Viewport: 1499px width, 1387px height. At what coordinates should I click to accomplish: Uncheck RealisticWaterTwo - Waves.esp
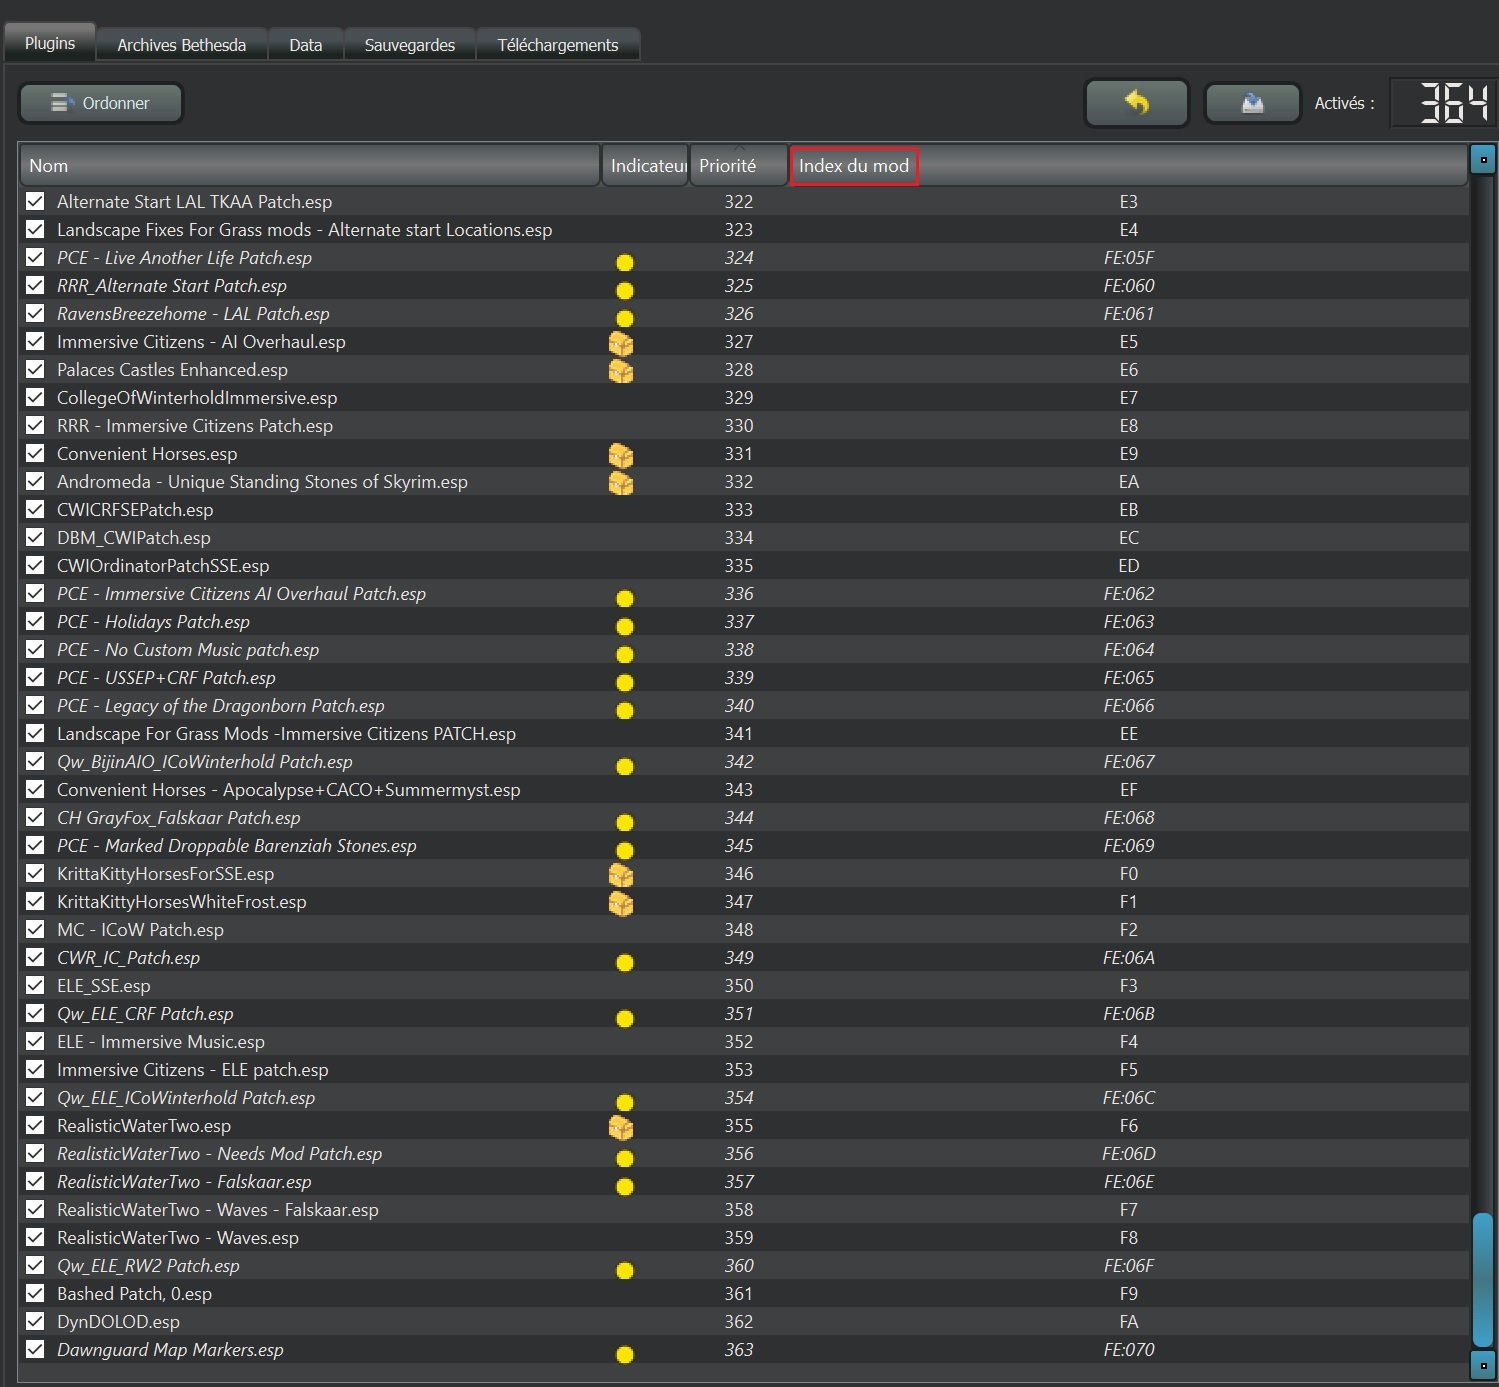click(35, 1237)
